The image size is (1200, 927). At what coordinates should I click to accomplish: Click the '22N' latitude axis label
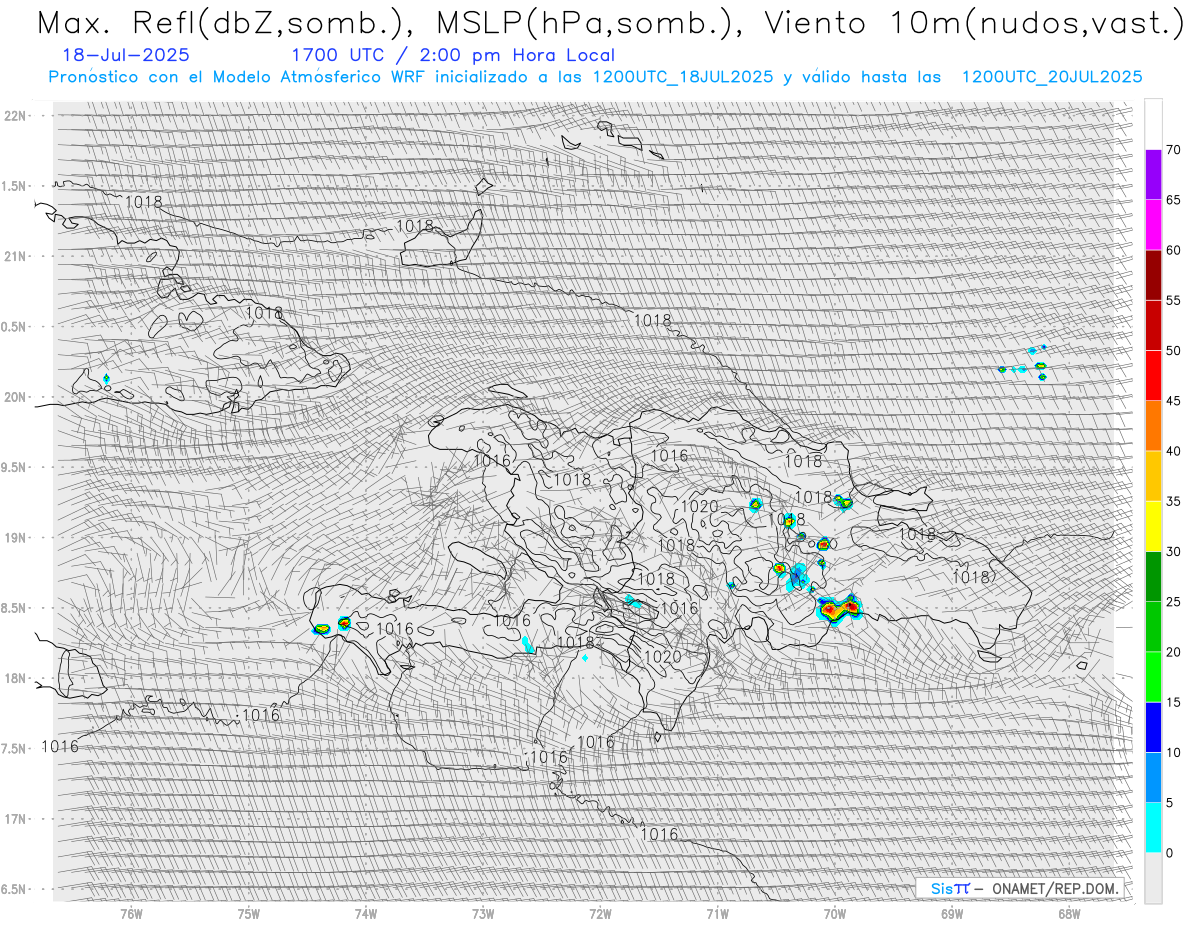[16, 115]
